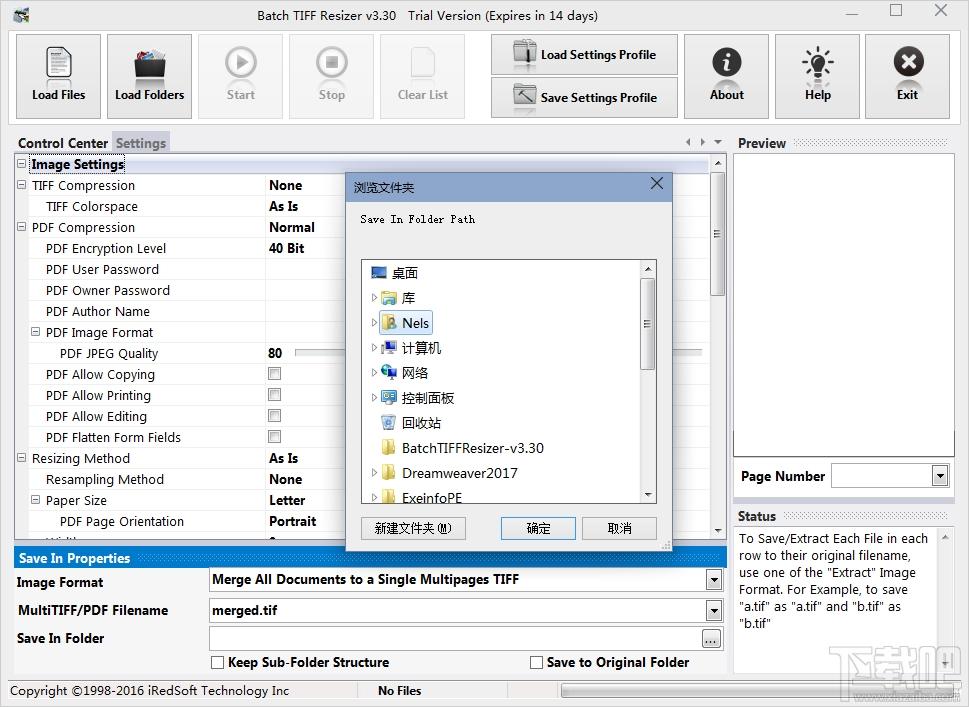Screen dimensions: 969x707
Task: Click the Load Files toolbar button
Action: (58, 76)
